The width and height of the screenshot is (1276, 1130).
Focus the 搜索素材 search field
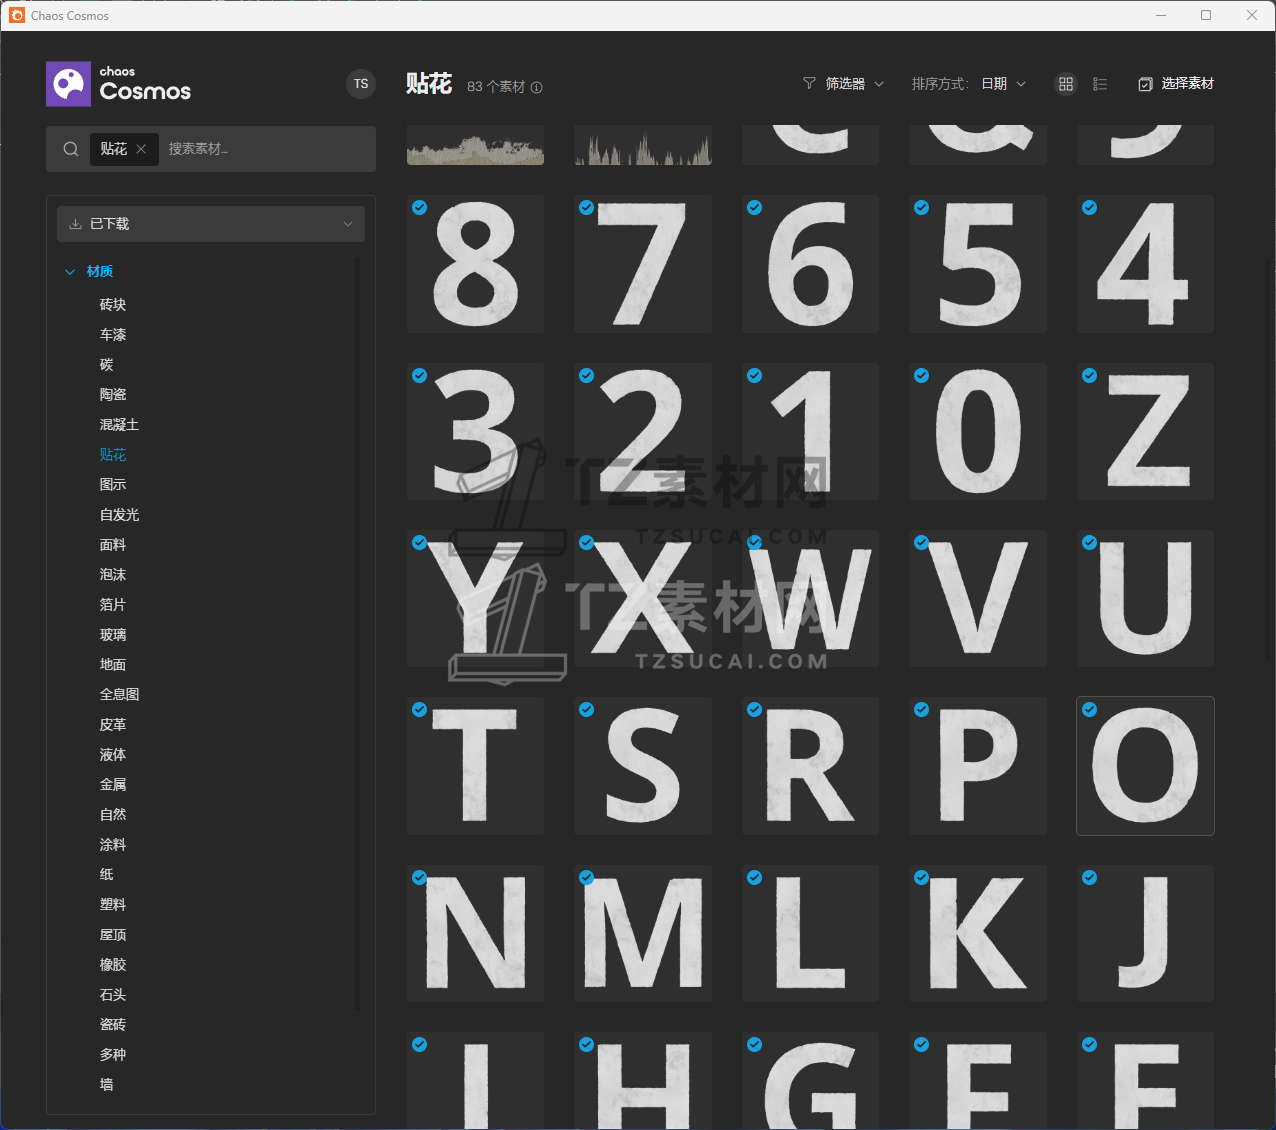pyautogui.click(x=267, y=149)
